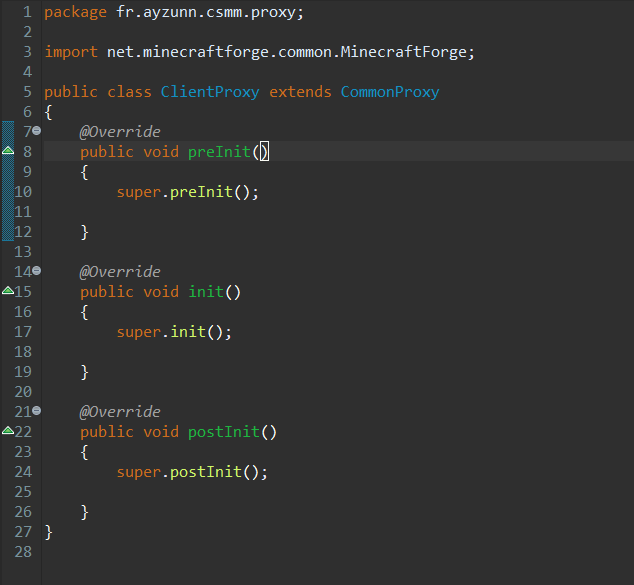Place cursor in package declaration line
This screenshot has width=634, height=585.
[180, 11]
